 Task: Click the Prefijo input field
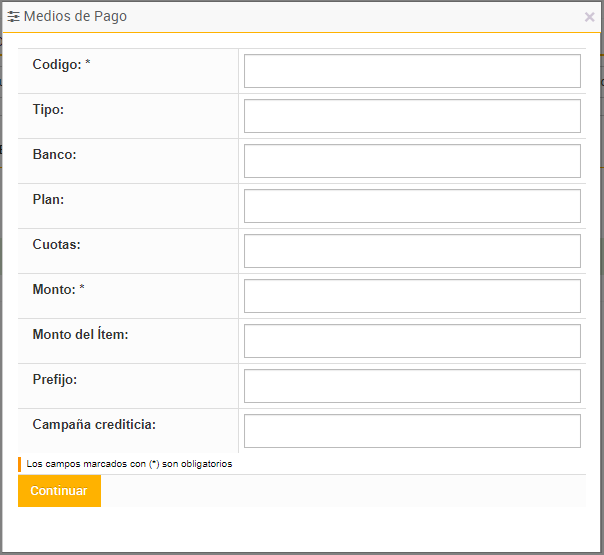412,386
